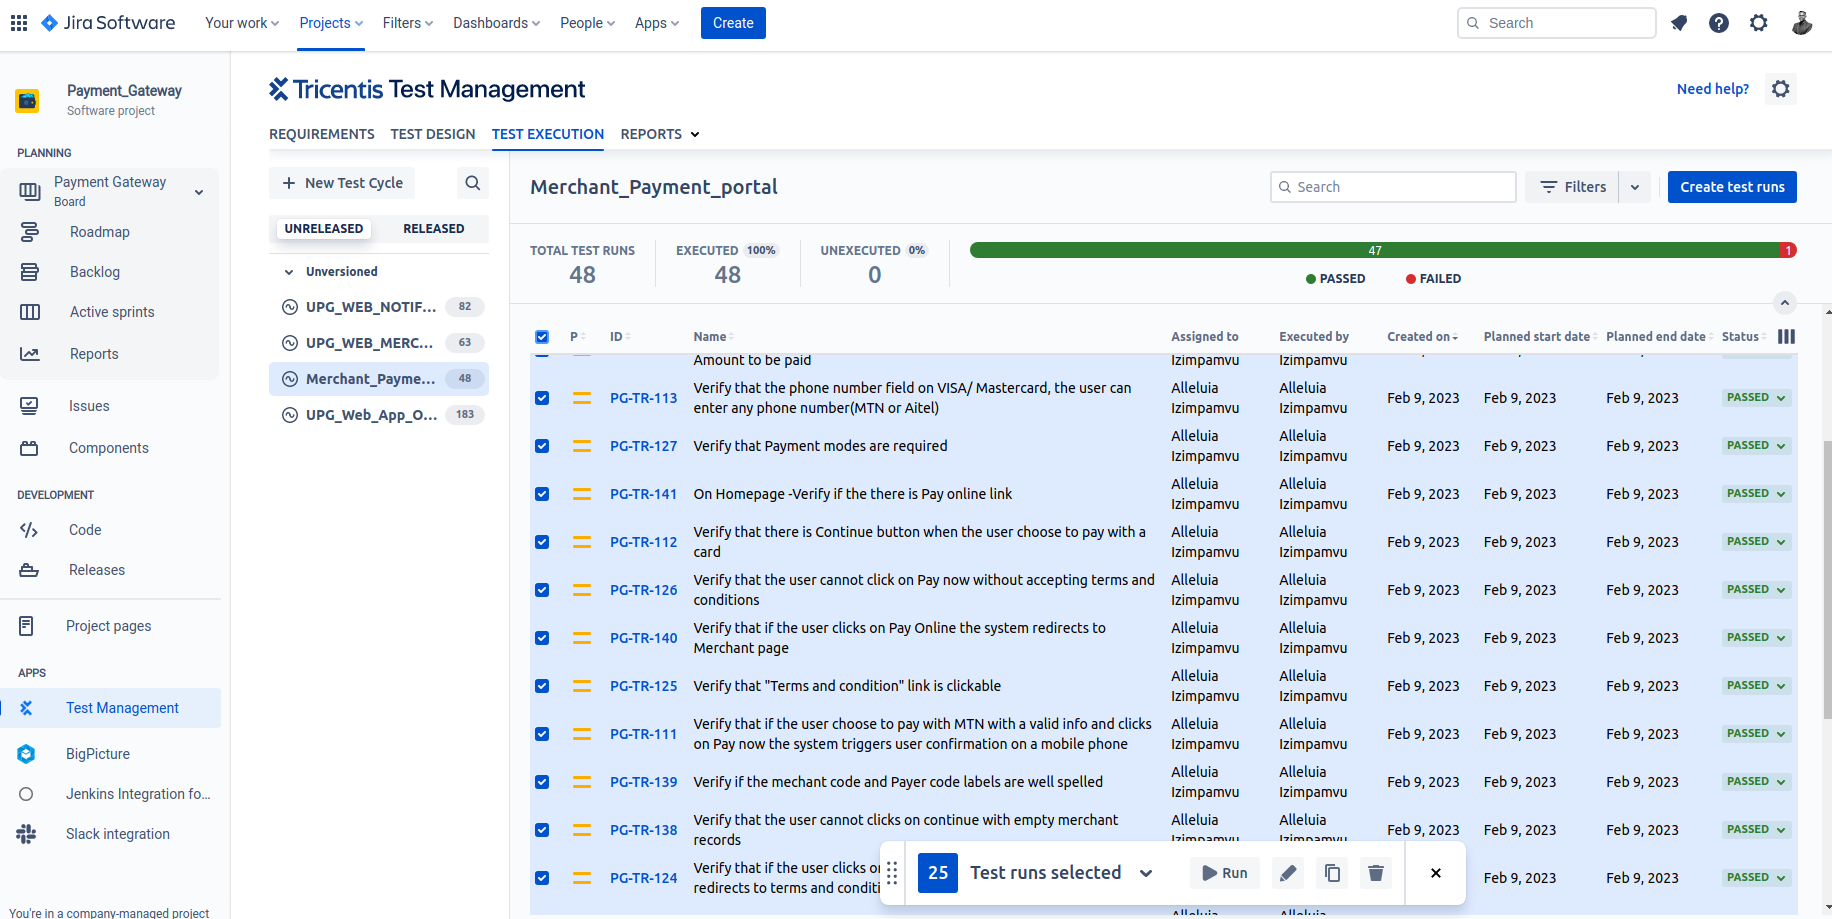The height and width of the screenshot is (919, 1832).
Task: Open Roadmap in sidebar
Action: click(x=100, y=232)
